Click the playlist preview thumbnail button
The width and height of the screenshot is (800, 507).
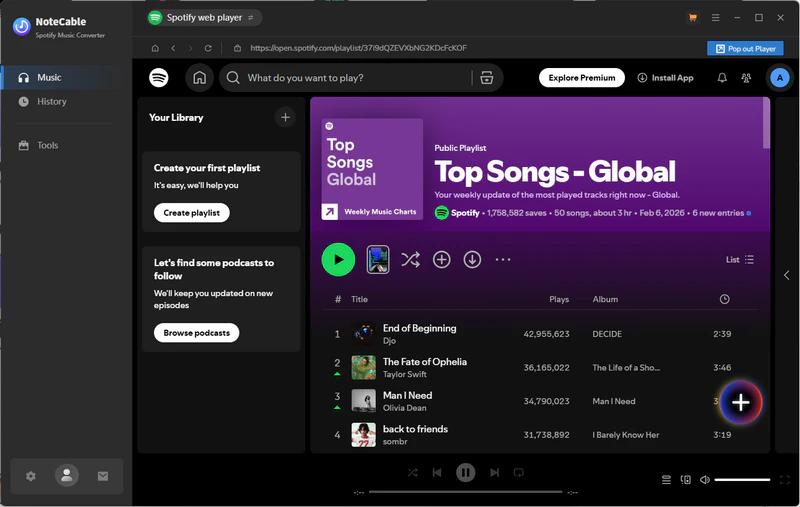378,260
